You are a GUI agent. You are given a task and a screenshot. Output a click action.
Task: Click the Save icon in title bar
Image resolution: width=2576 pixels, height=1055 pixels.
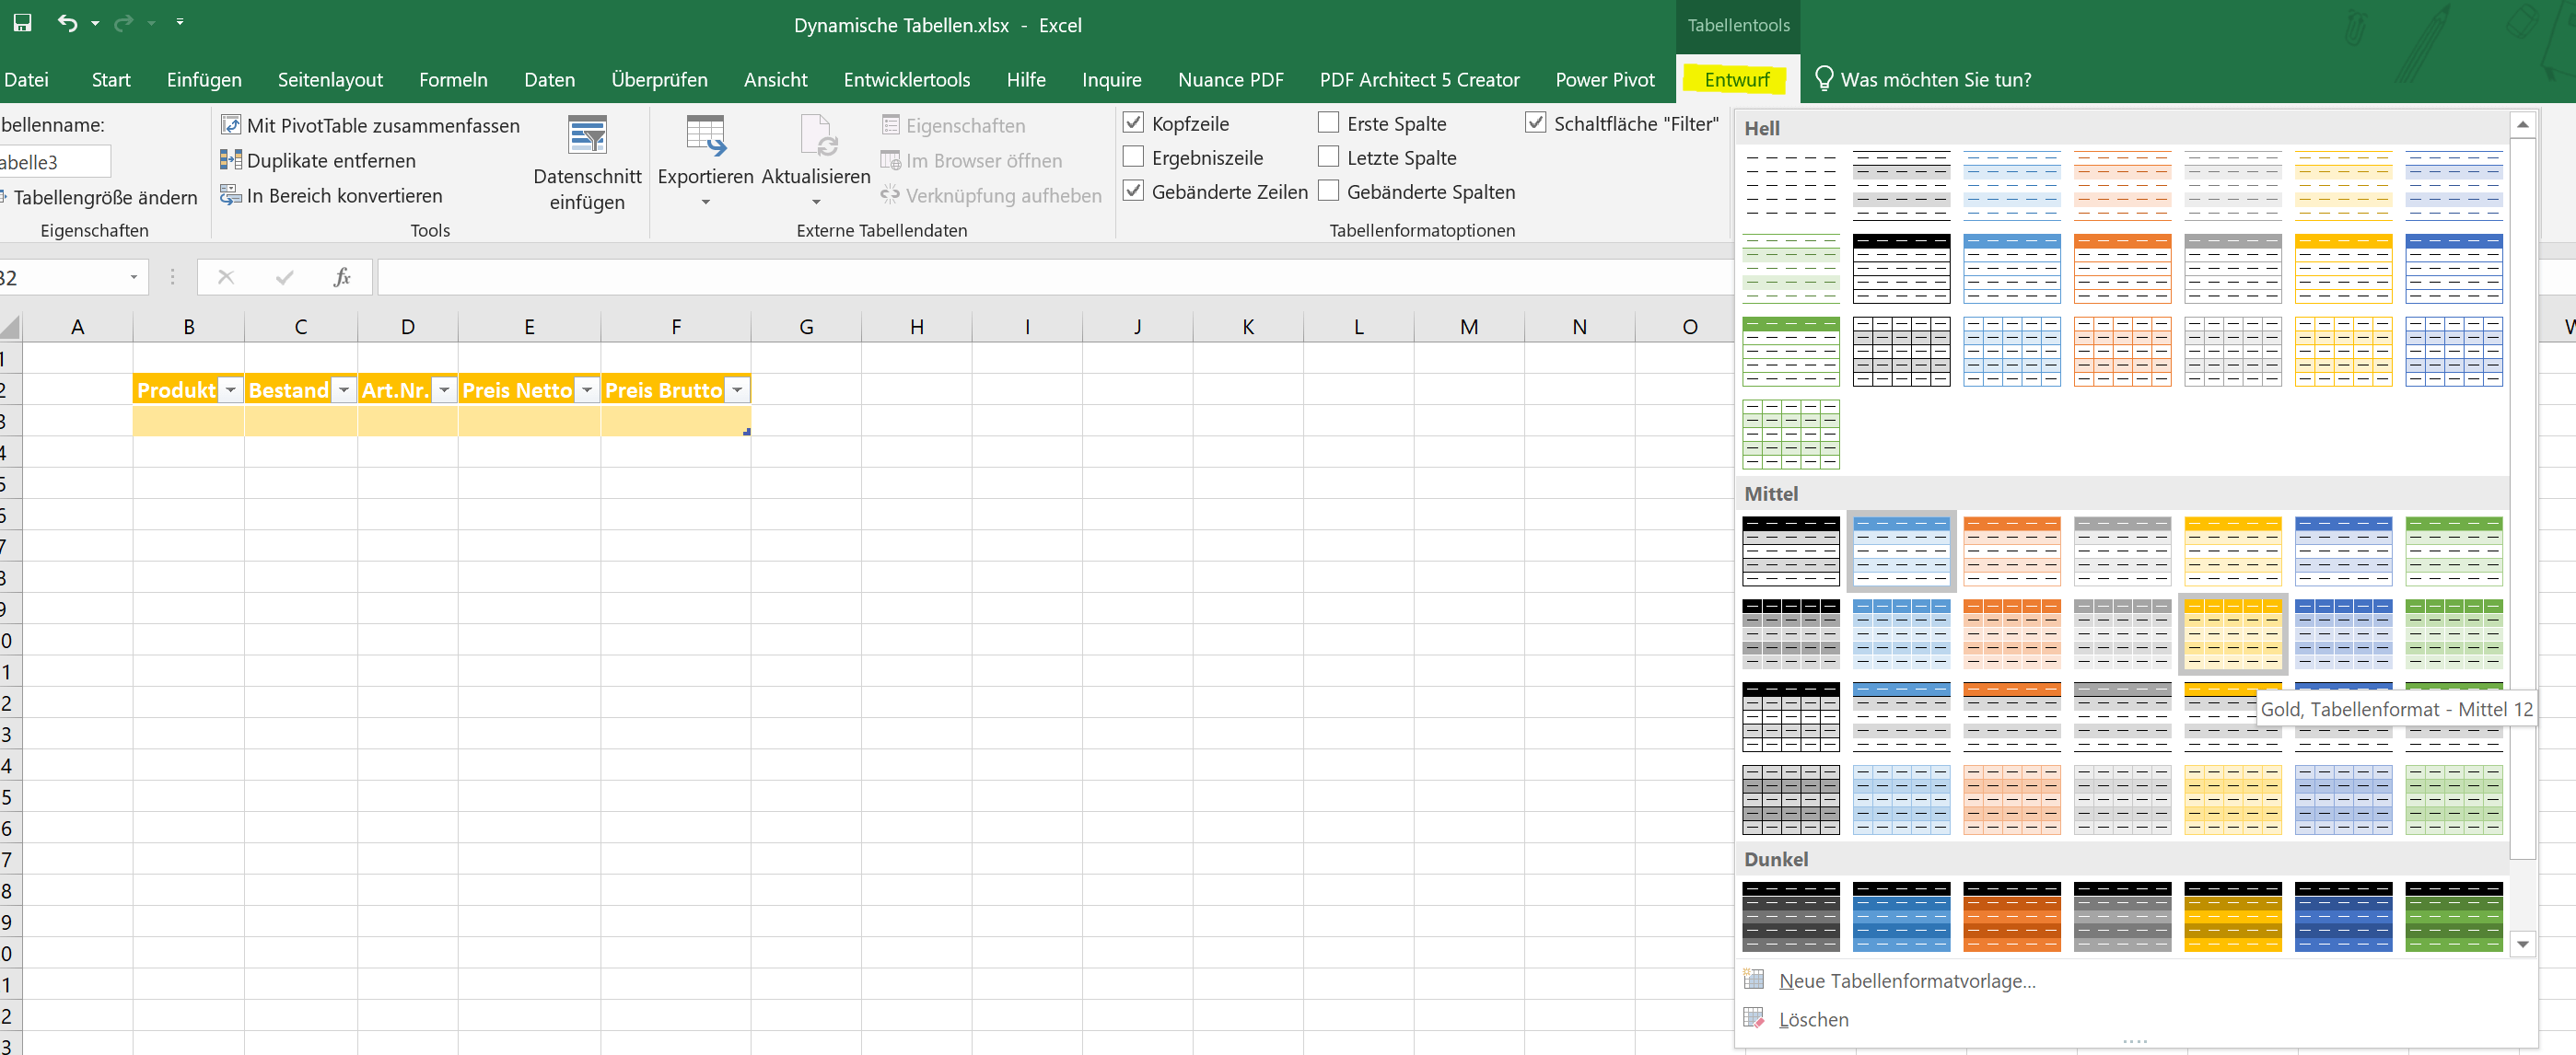[x=22, y=22]
